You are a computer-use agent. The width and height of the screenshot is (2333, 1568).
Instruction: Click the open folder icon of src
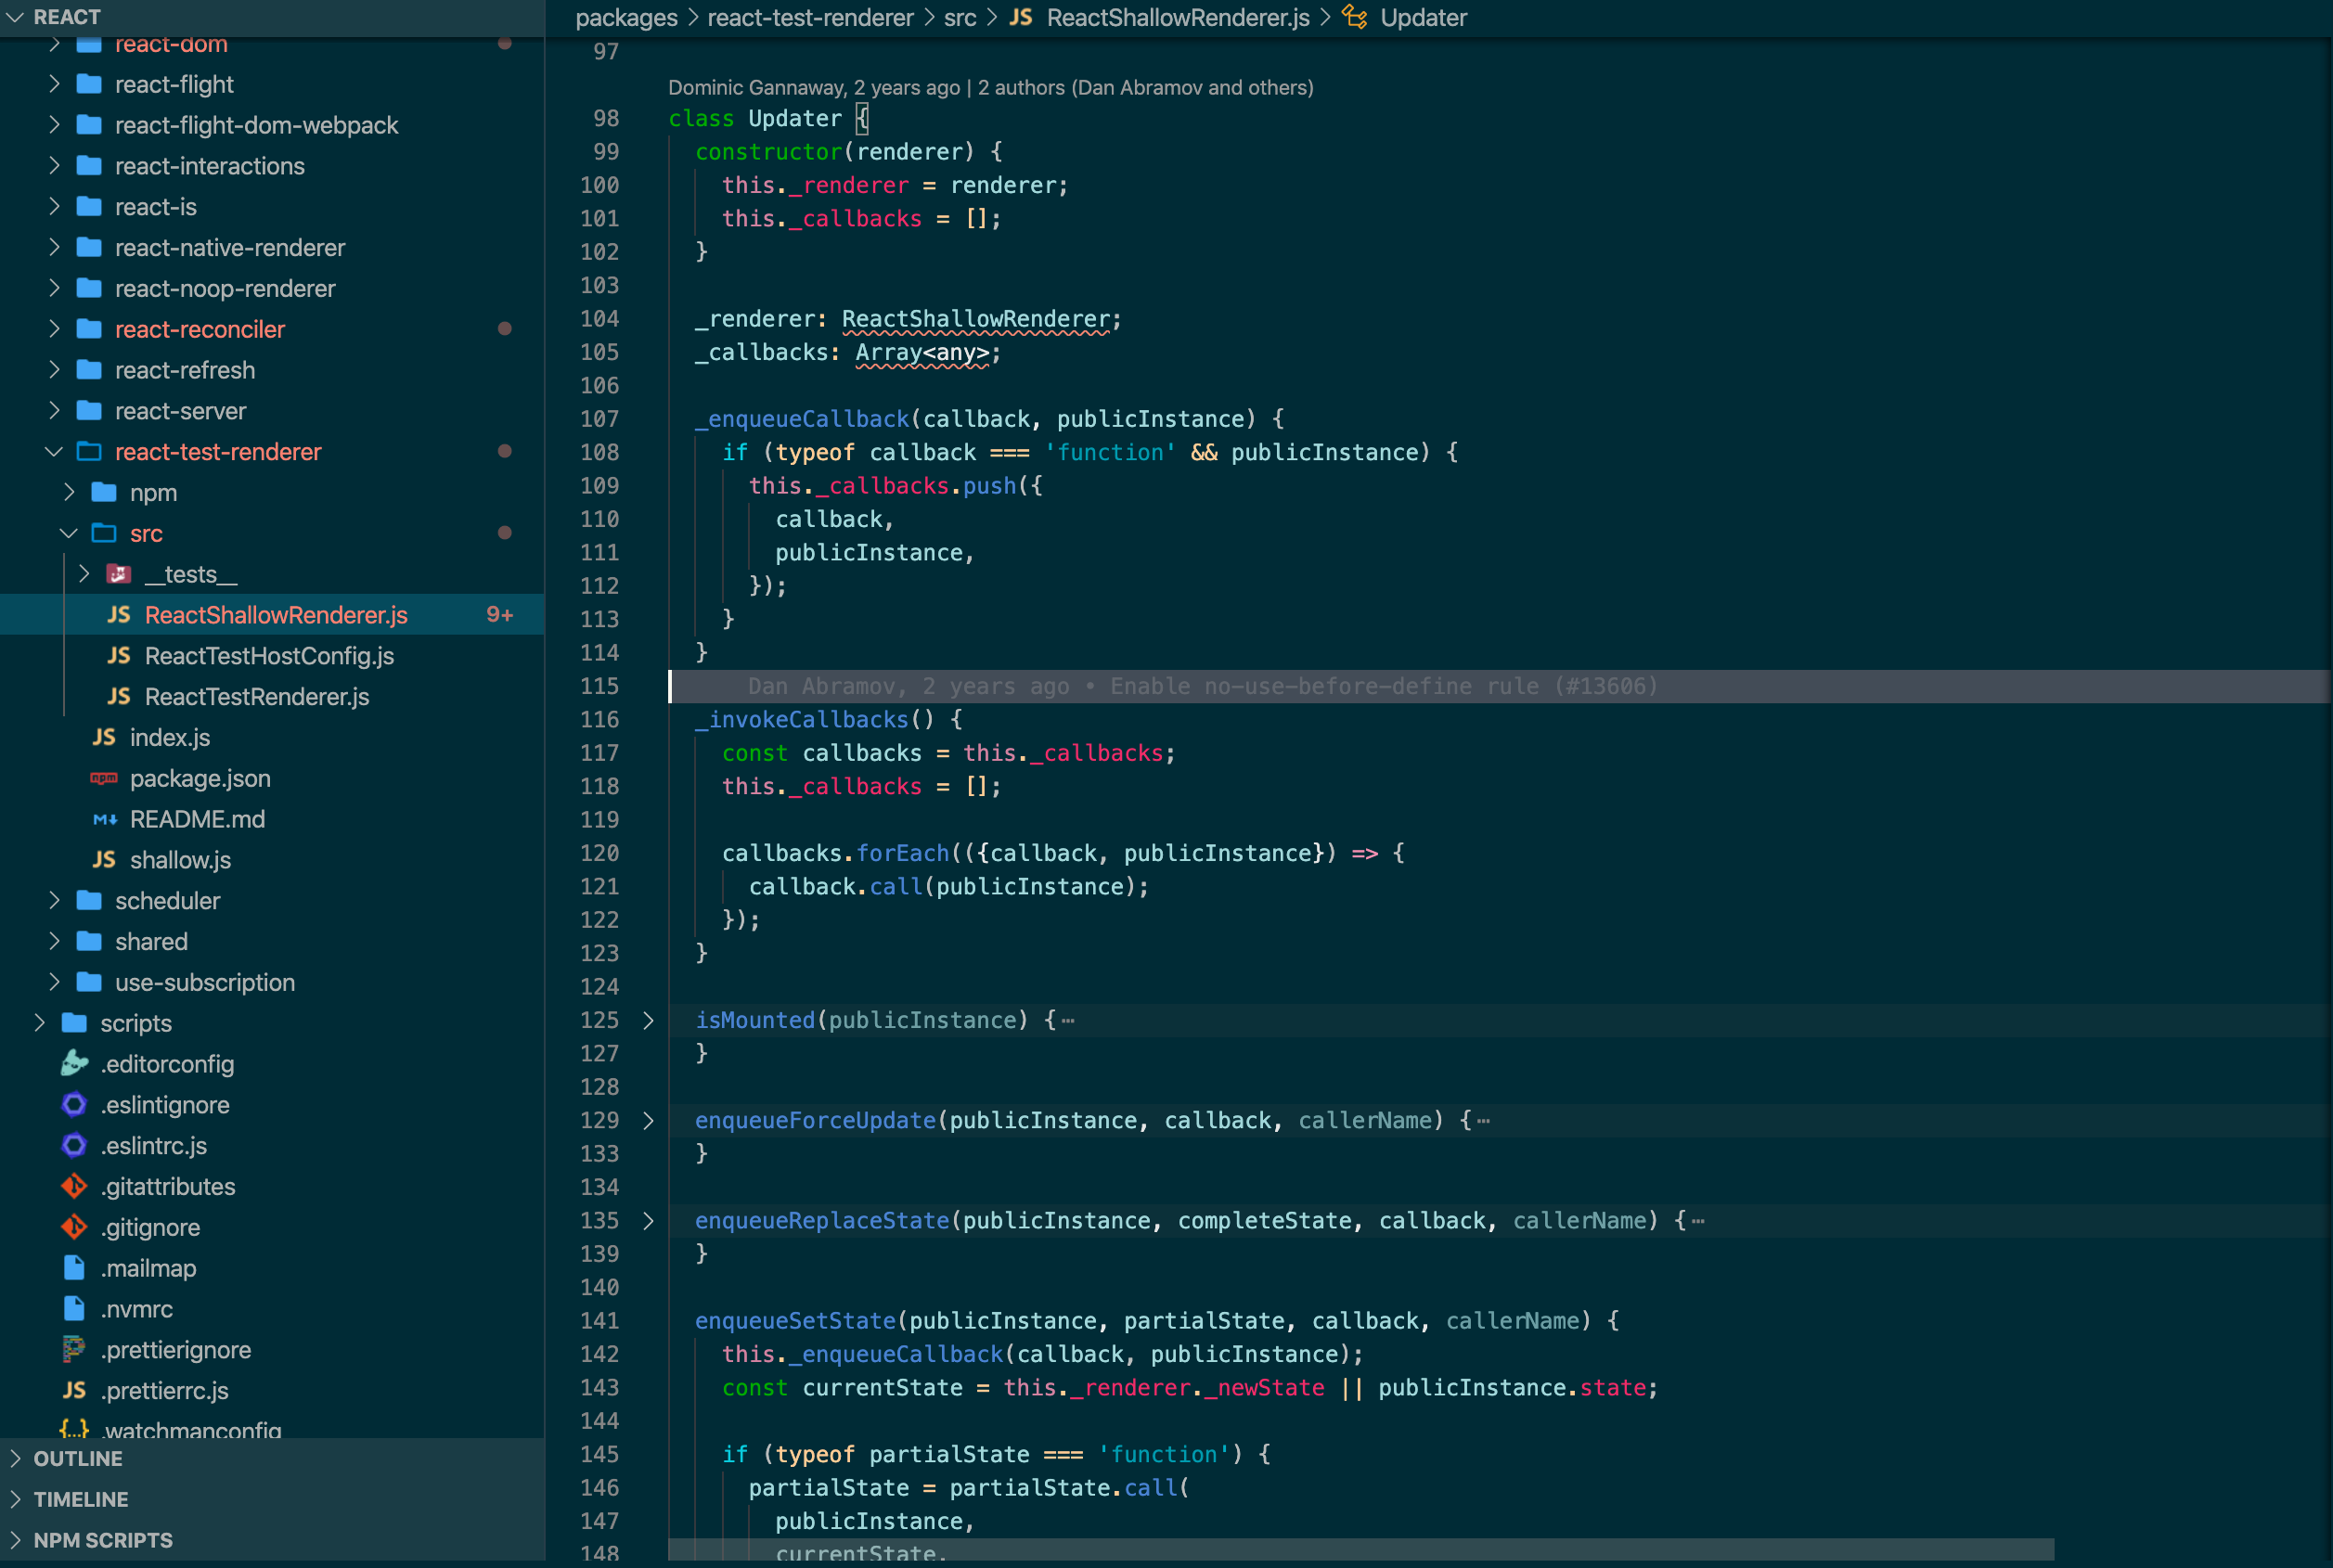[104, 533]
